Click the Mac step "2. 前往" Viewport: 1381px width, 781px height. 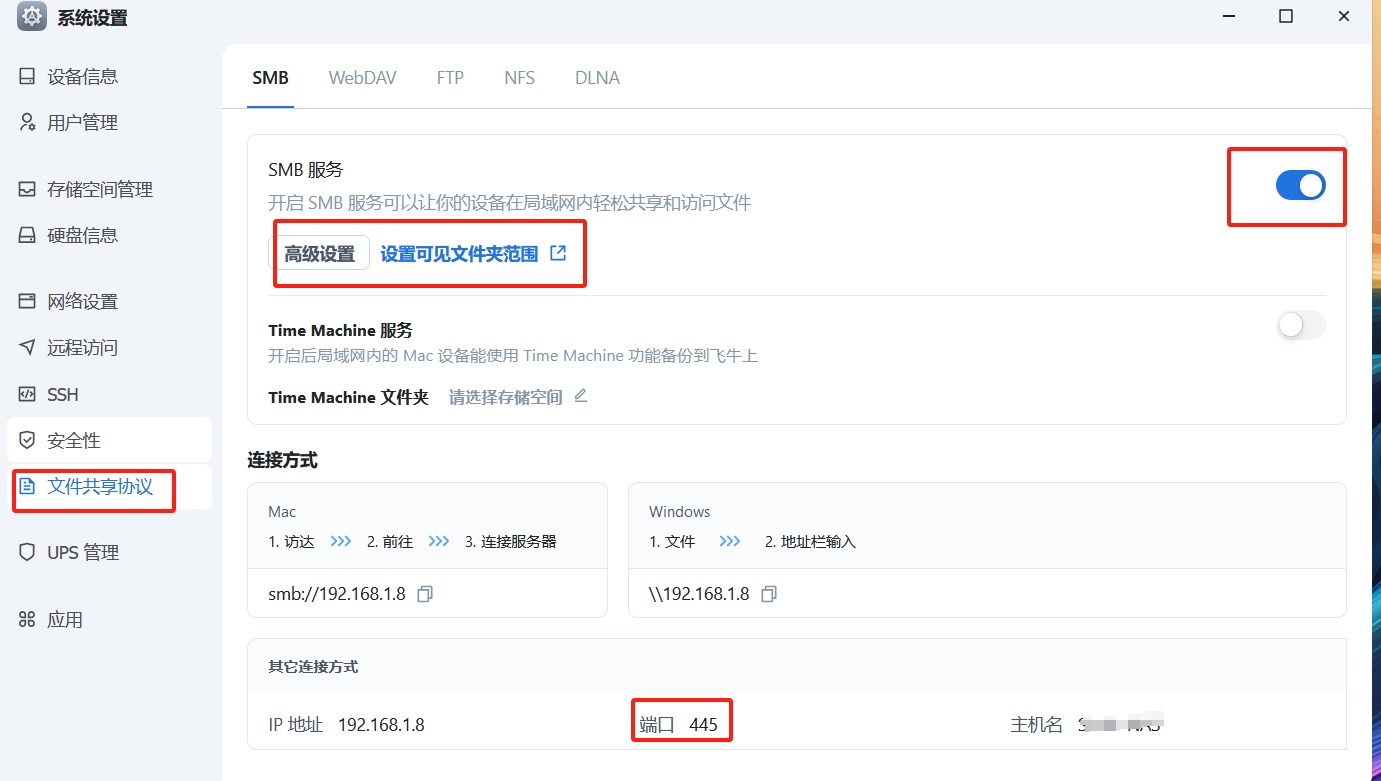[x=390, y=542]
